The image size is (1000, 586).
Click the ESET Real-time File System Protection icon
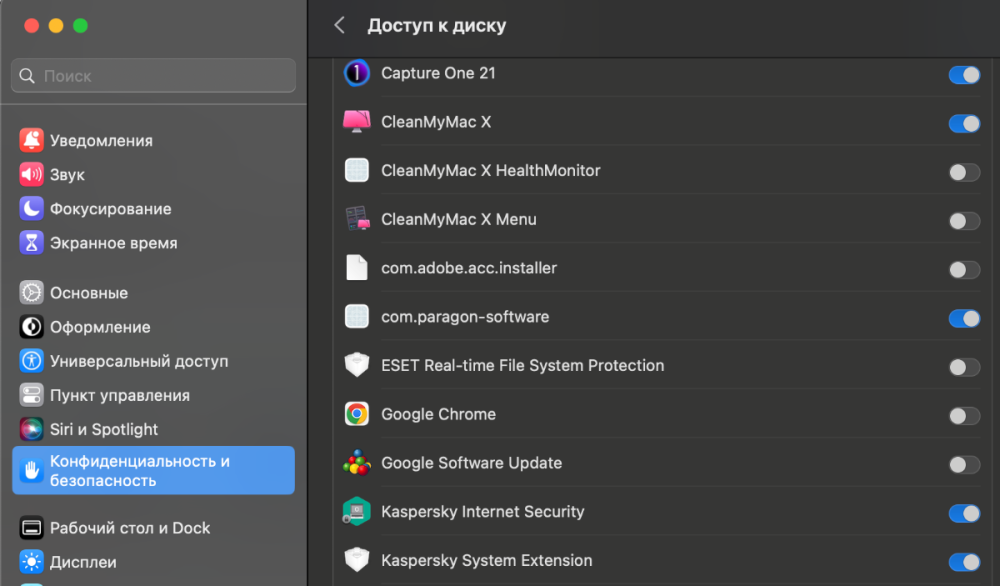(x=357, y=366)
